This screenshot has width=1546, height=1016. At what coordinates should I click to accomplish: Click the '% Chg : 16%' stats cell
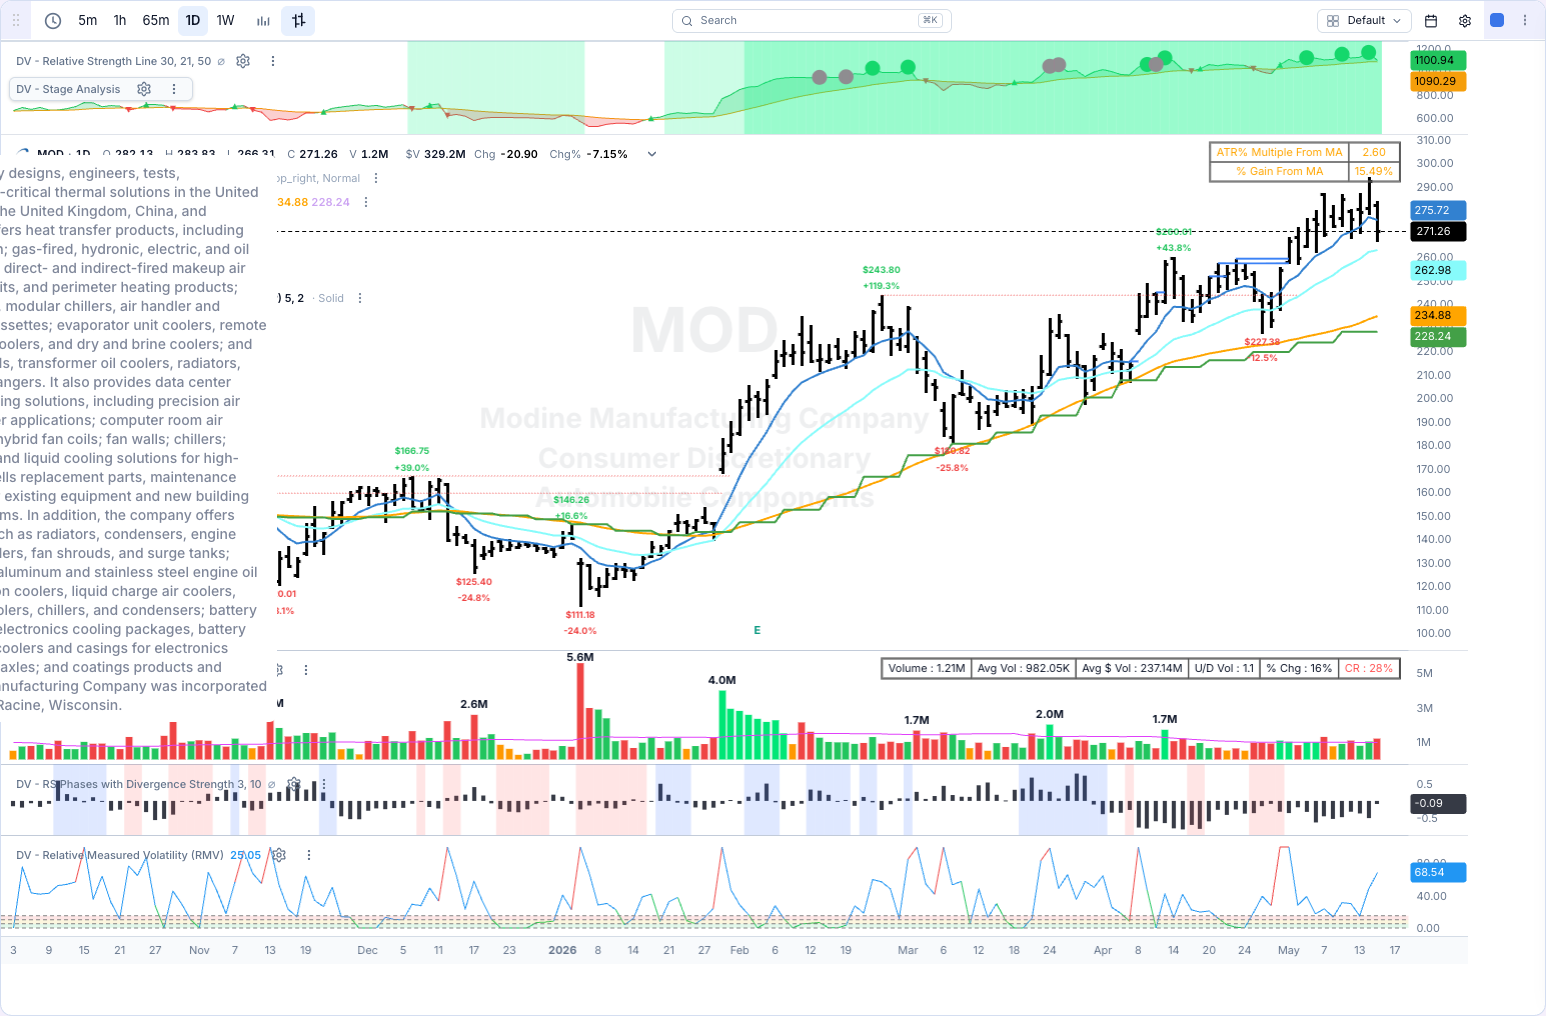pyautogui.click(x=1299, y=668)
